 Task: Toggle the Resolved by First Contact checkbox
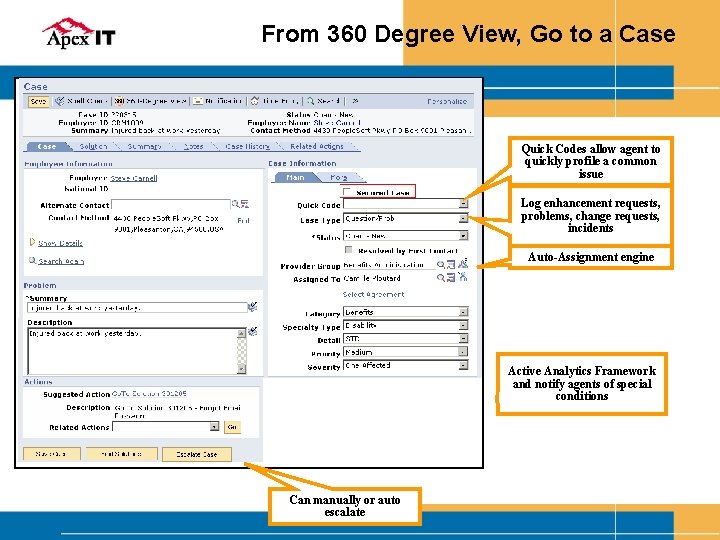[x=349, y=250]
